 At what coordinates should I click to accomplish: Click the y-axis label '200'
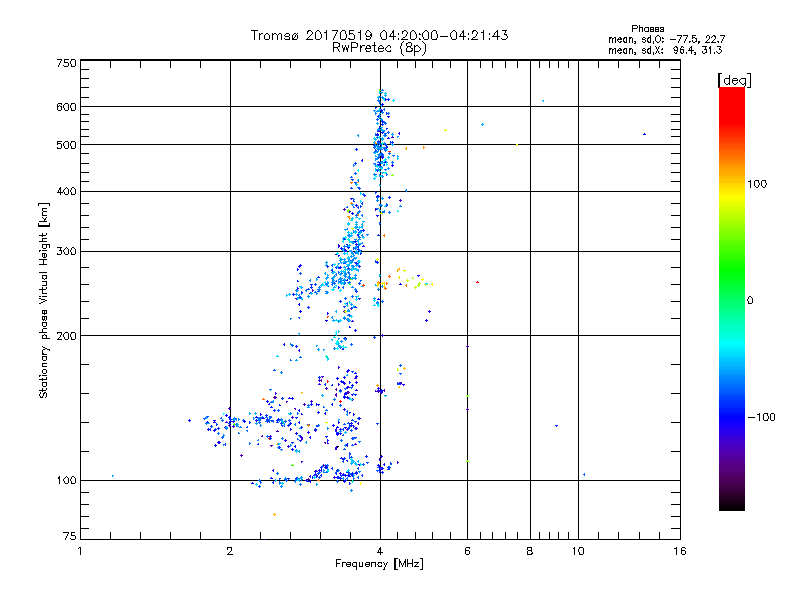(x=66, y=336)
